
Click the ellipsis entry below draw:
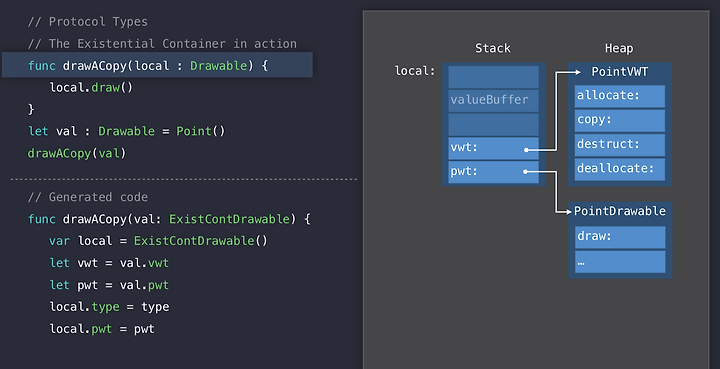[x=620, y=262]
